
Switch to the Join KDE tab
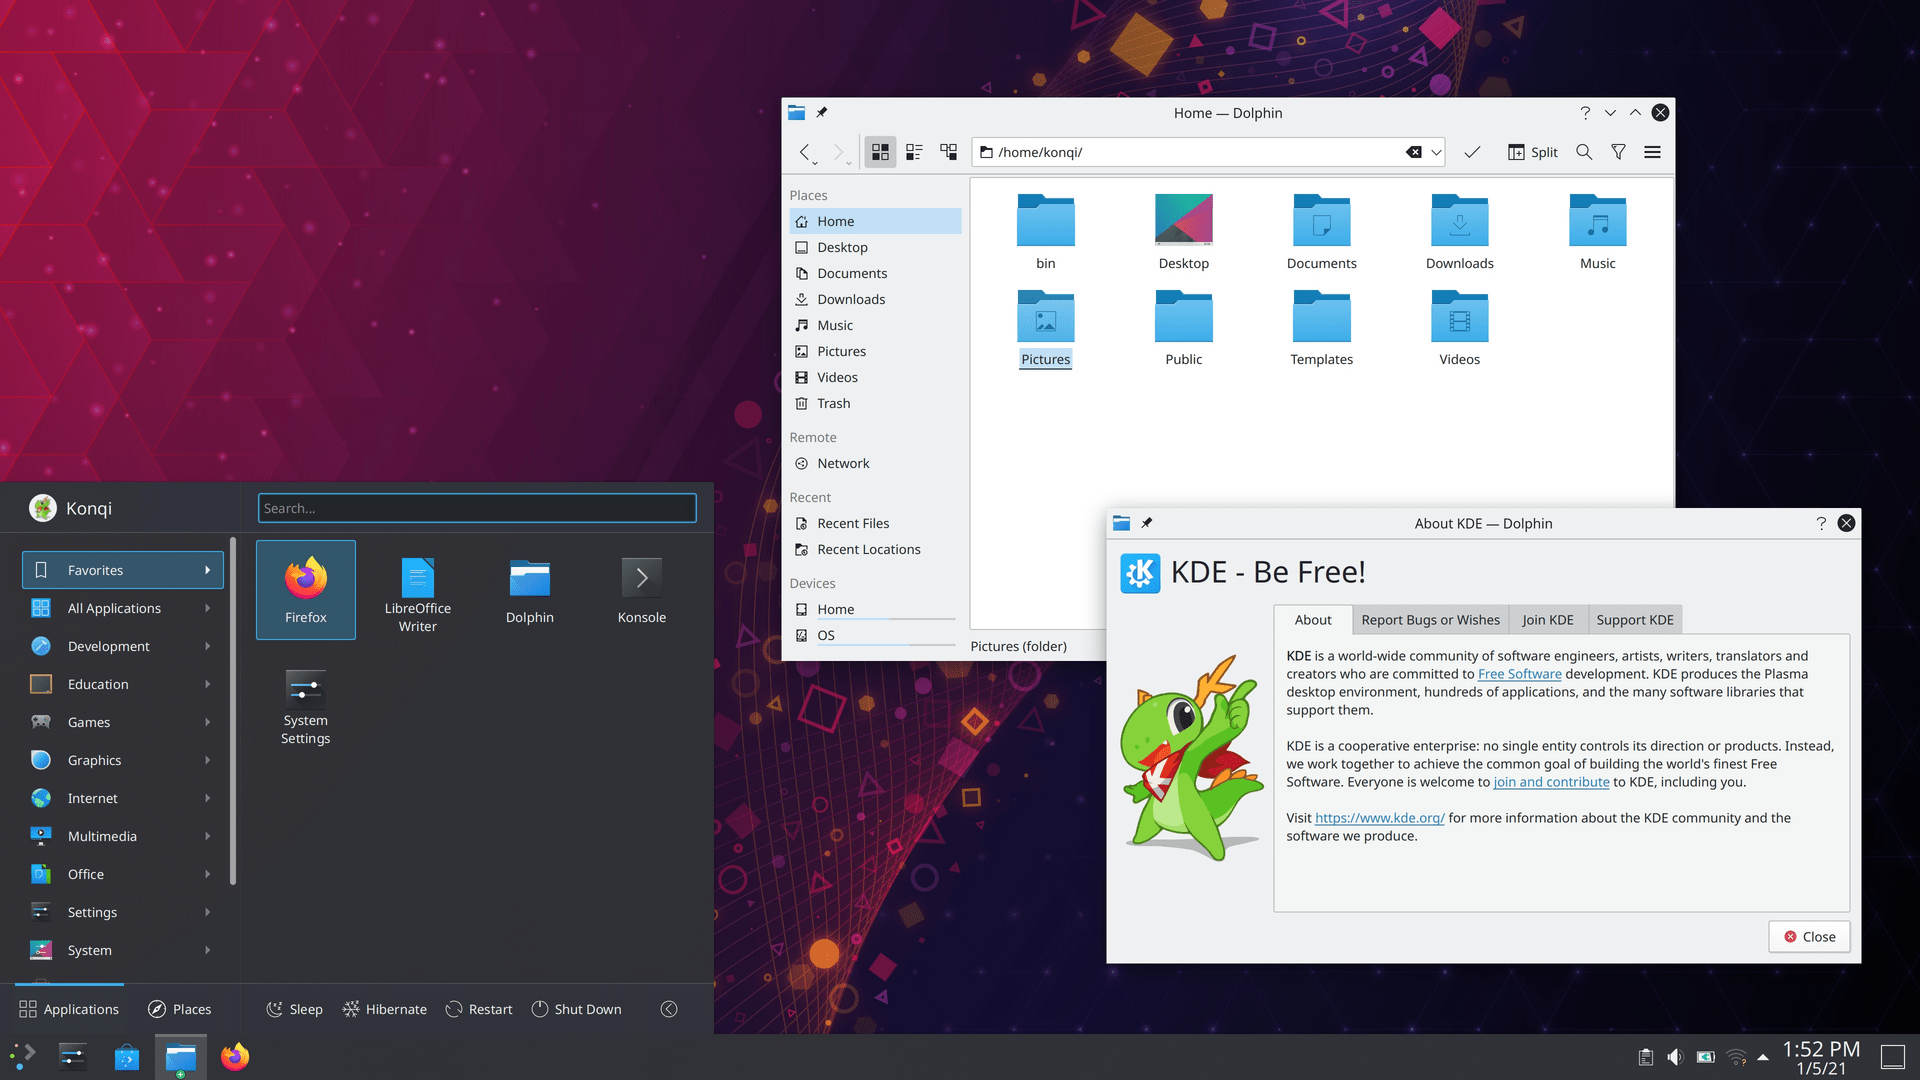(x=1547, y=620)
